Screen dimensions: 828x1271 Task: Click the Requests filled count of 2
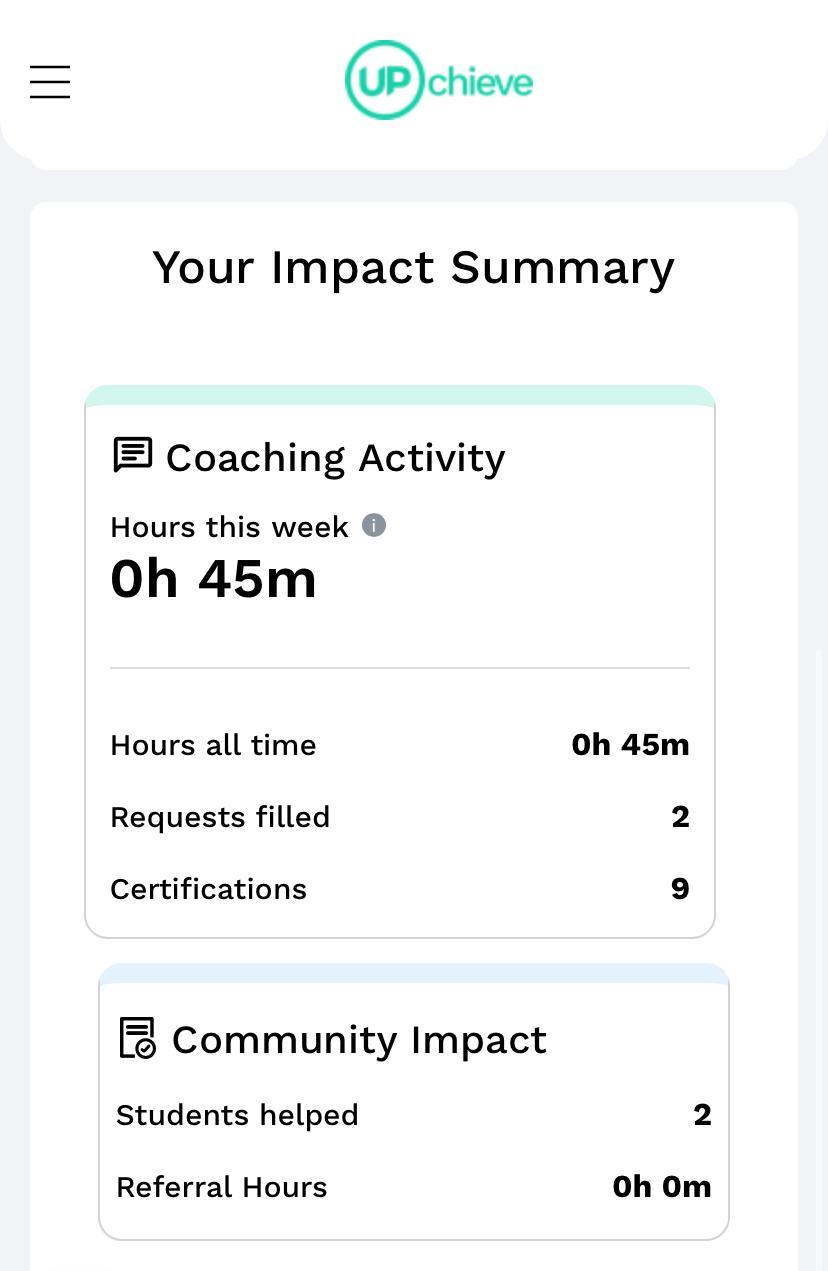[x=680, y=817]
